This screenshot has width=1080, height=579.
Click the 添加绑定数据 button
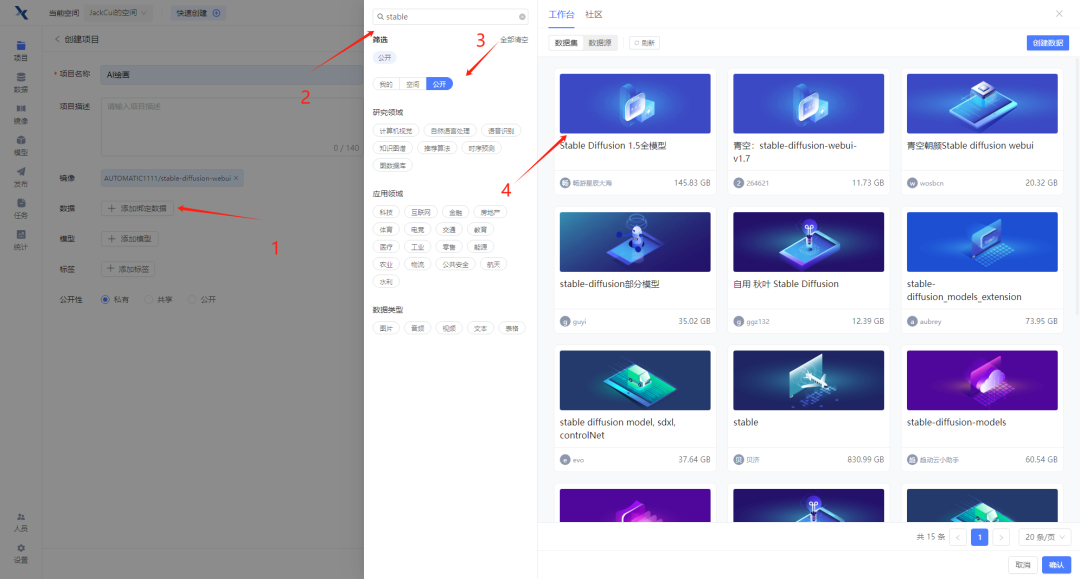137,209
